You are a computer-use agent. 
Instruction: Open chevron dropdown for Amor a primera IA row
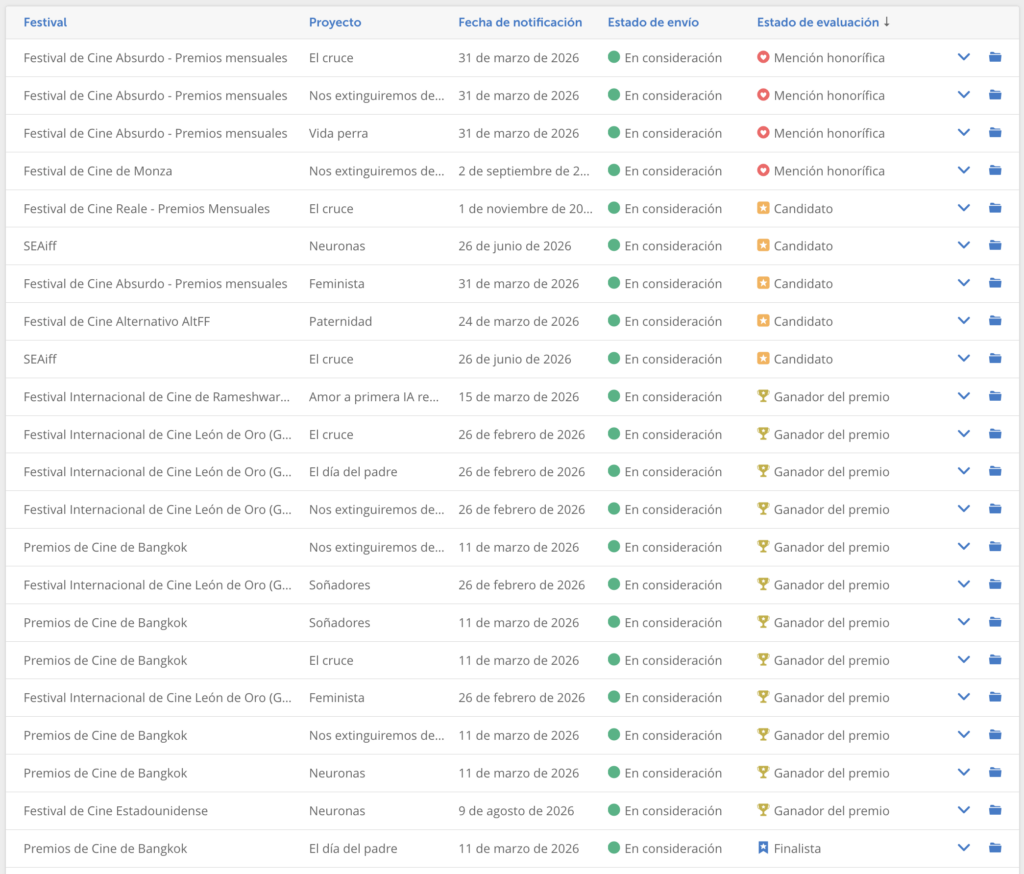(964, 397)
